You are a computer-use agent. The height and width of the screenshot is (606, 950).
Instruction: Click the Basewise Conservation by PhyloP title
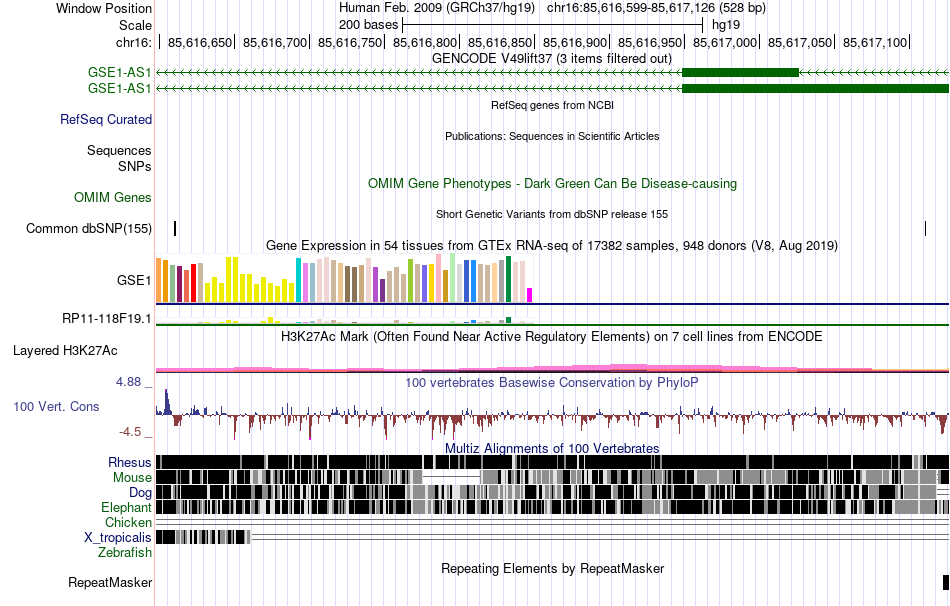click(x=552, y=382)
